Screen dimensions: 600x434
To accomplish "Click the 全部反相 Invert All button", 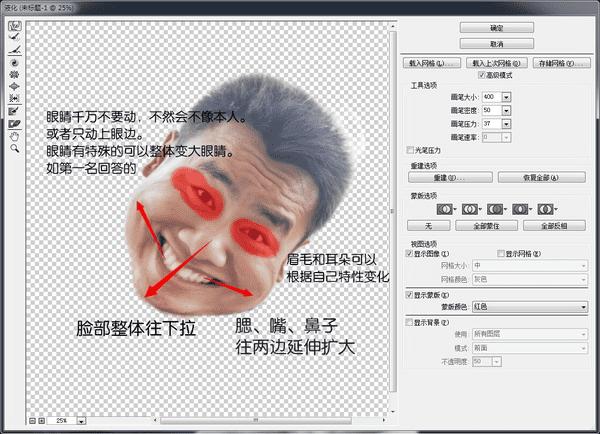I will tap(554, 226).
